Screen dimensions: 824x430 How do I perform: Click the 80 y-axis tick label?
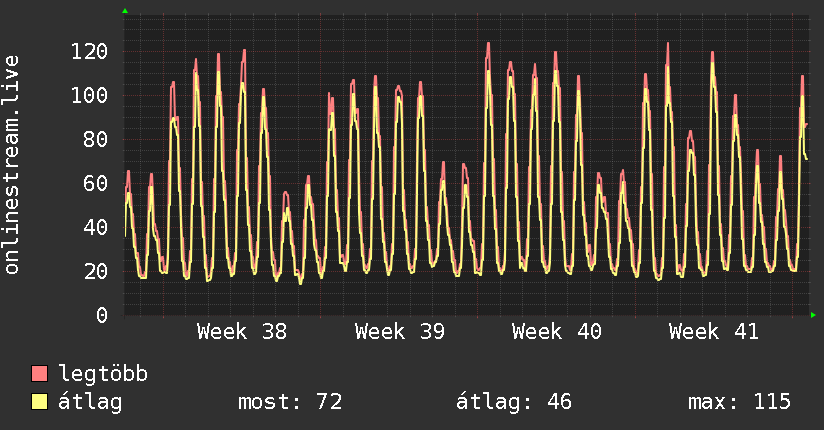tap(96, 139)
